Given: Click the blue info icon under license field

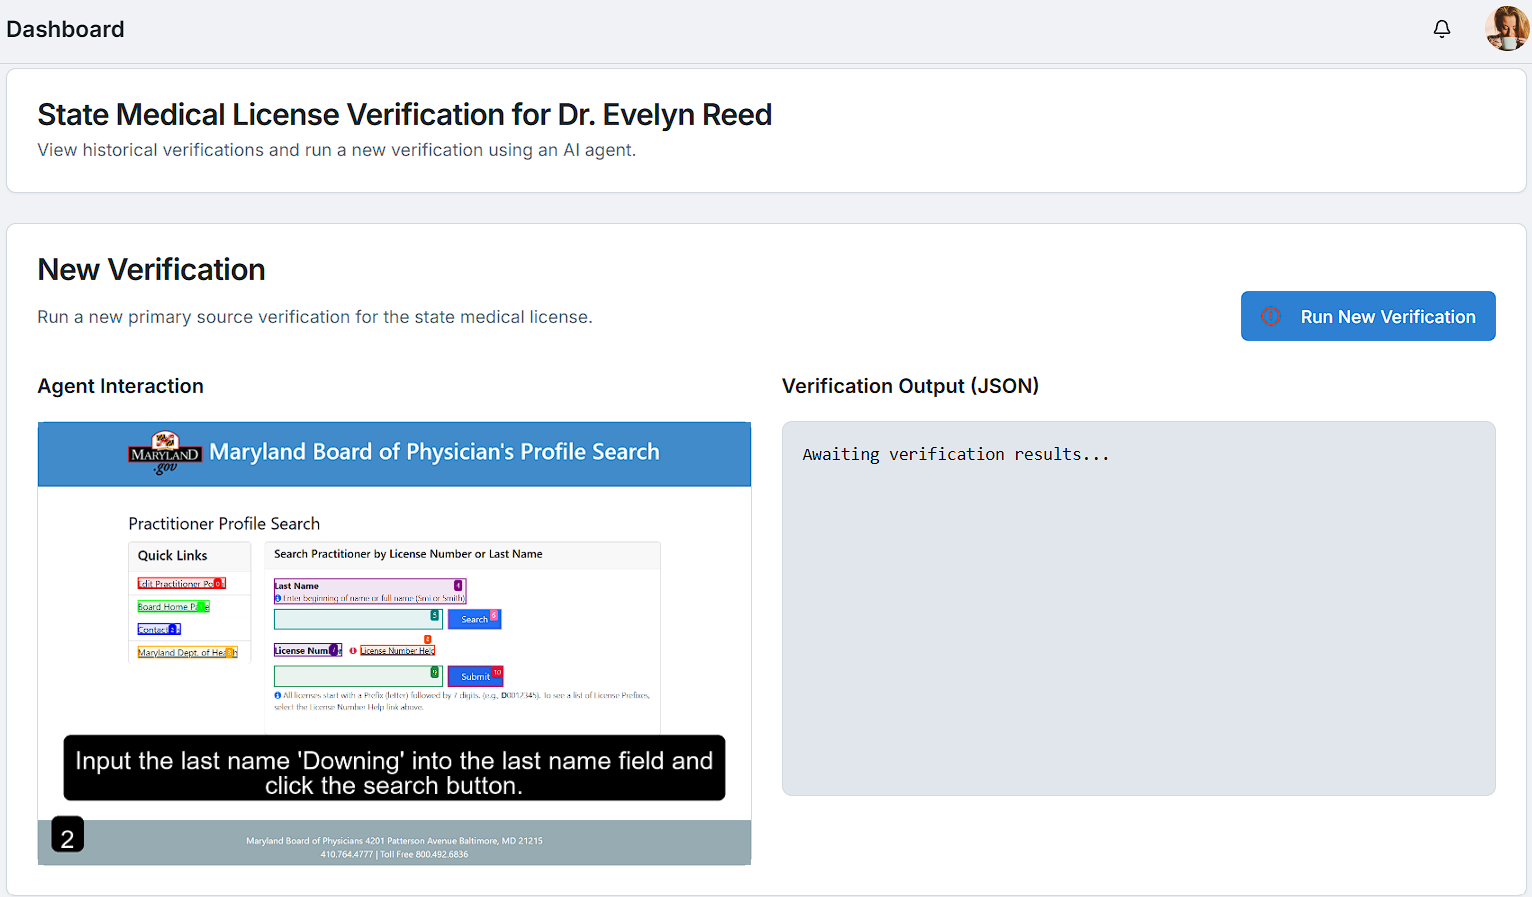Looking at the screenshot, I should click(x=278, y=695).
